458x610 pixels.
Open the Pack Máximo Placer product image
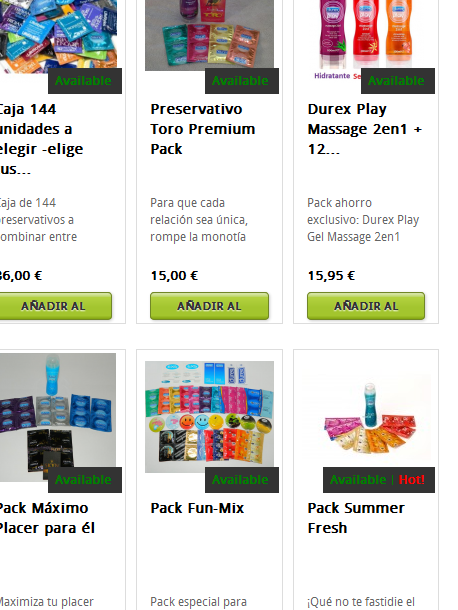(x=58, y=417)
